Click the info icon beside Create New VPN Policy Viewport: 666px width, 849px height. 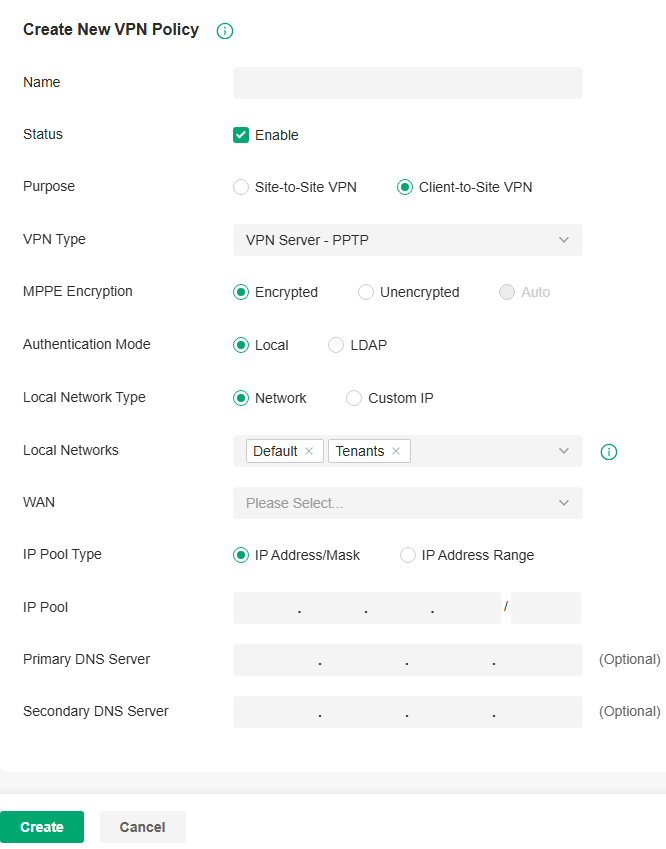[x=225, y=31]
